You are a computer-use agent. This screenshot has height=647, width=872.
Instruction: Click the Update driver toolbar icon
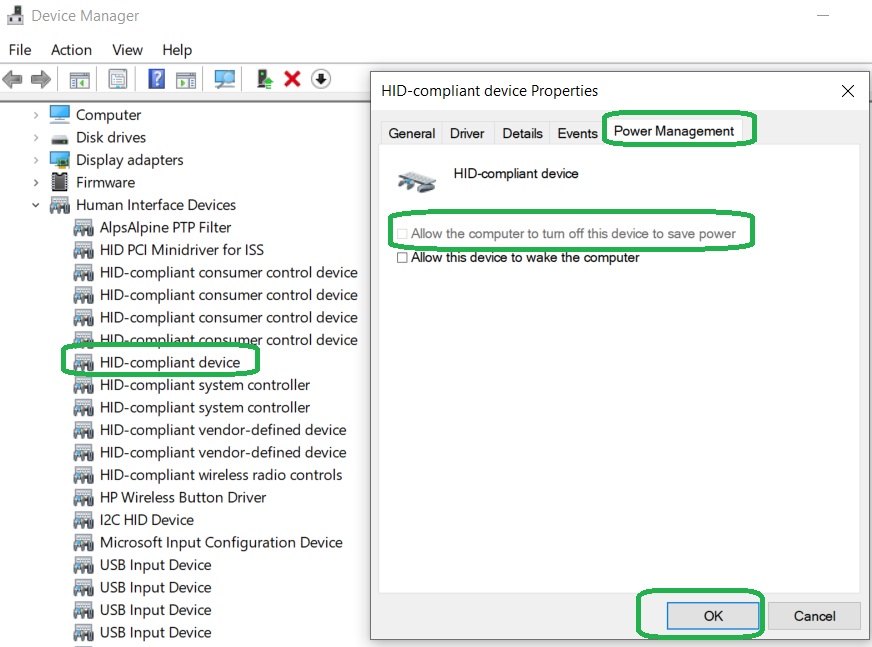[x=264, y=79]
